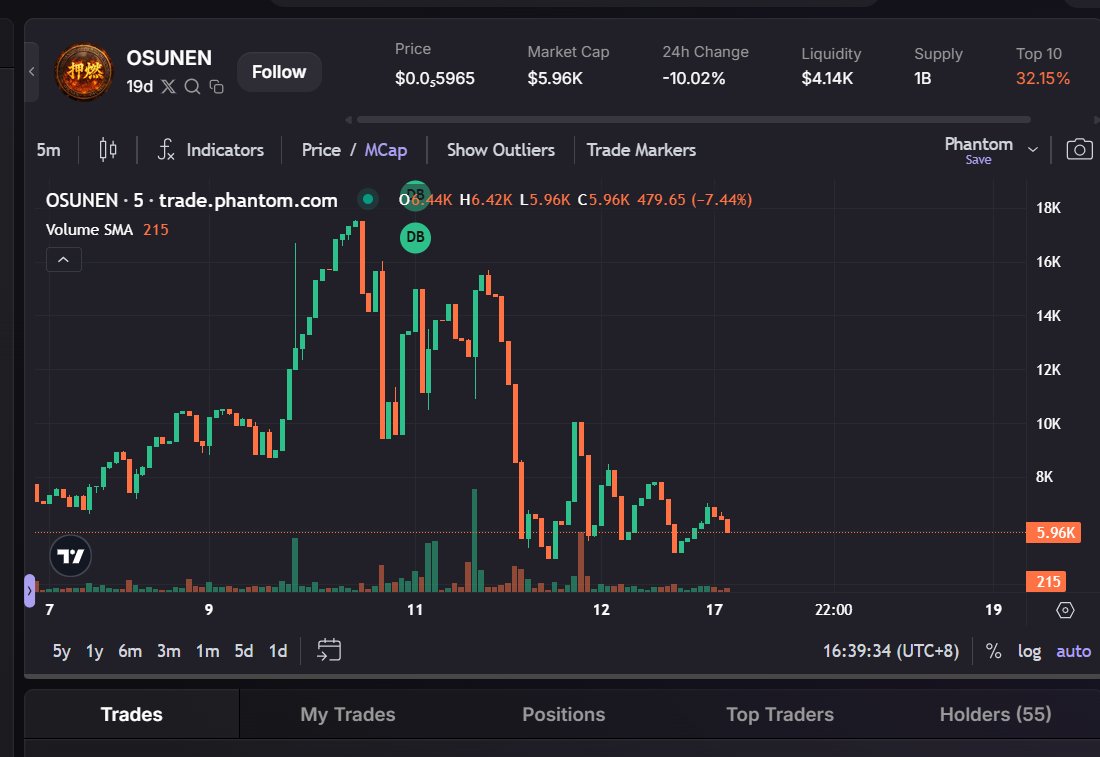This screenshot has height=757, width=1100.
Task: Change the 5m chart interval
Action: tap(48, 150)
